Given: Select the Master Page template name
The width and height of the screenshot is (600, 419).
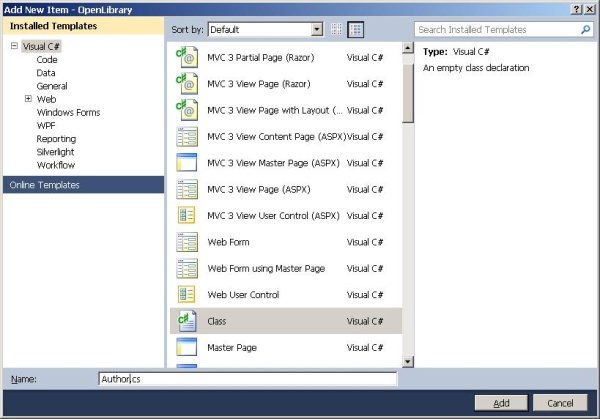Looking at the screenshot, I should click(232, 347).
